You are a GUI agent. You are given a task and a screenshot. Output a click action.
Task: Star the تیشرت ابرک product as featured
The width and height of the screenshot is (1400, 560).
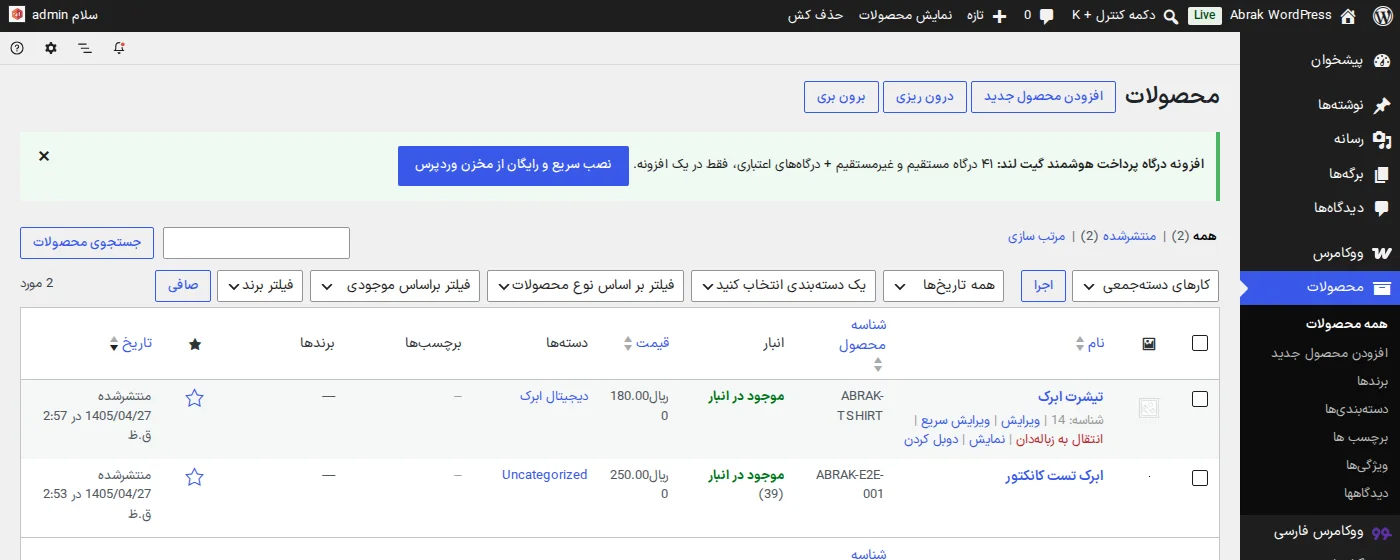point(195,398)
